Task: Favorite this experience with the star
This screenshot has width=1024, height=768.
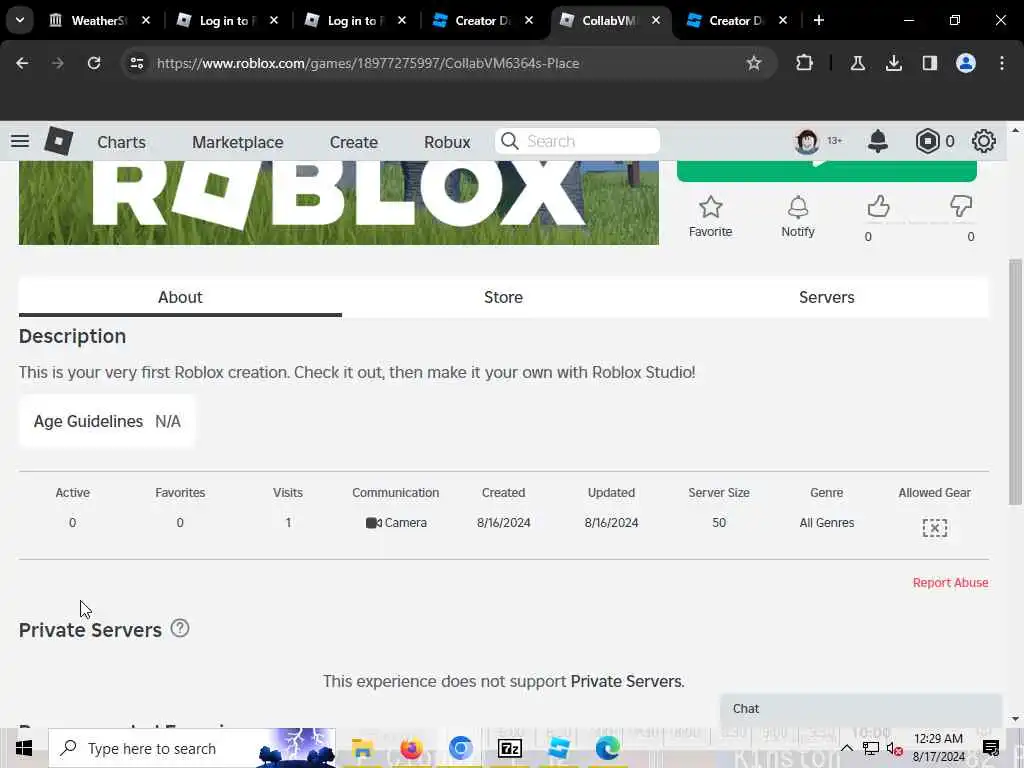Action: [x=711, y=217]
